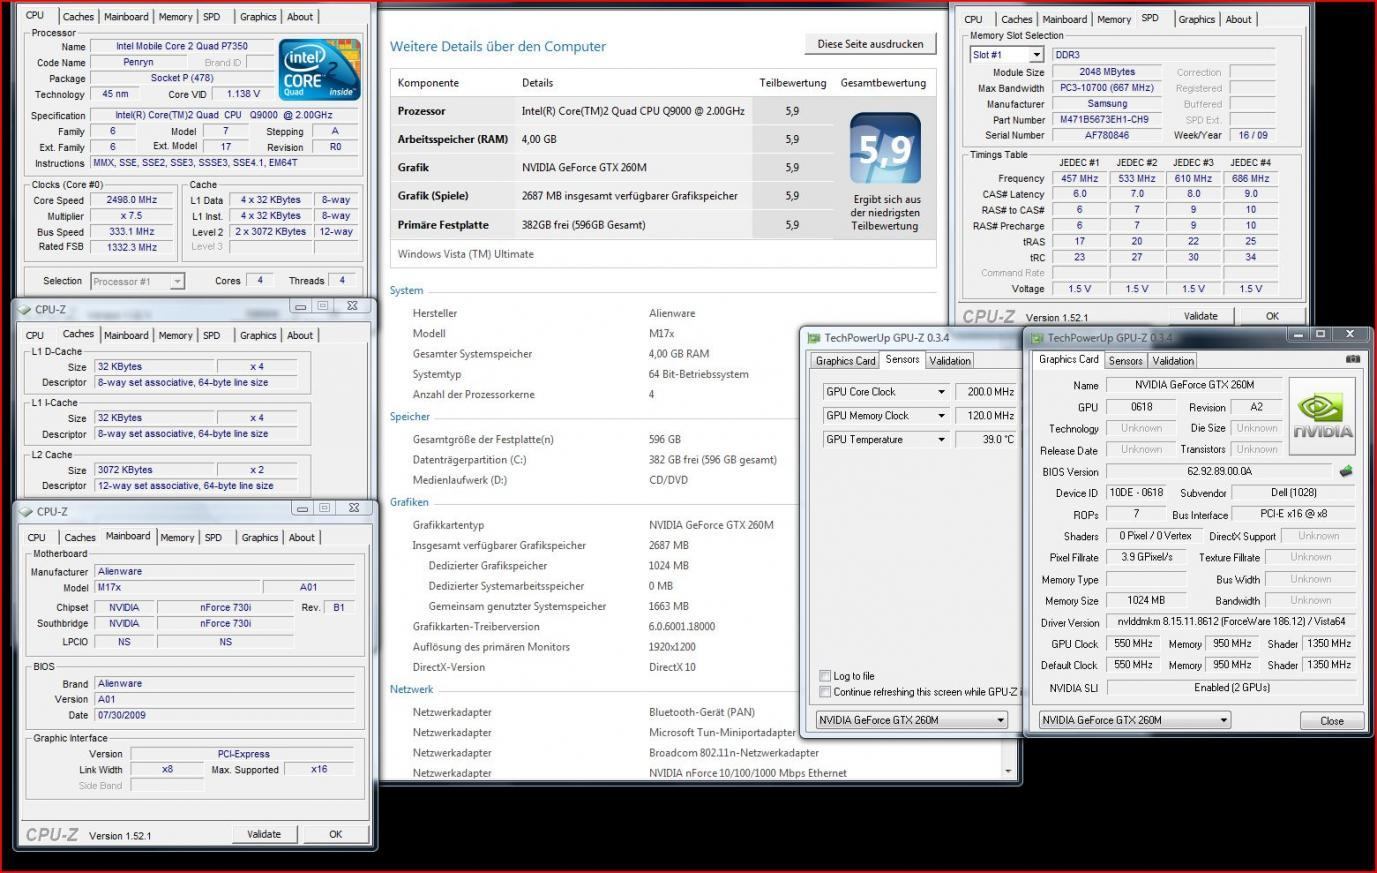Click the Broadcom 802.11n-Netzwerkadapter entry

tap(733, 753)
